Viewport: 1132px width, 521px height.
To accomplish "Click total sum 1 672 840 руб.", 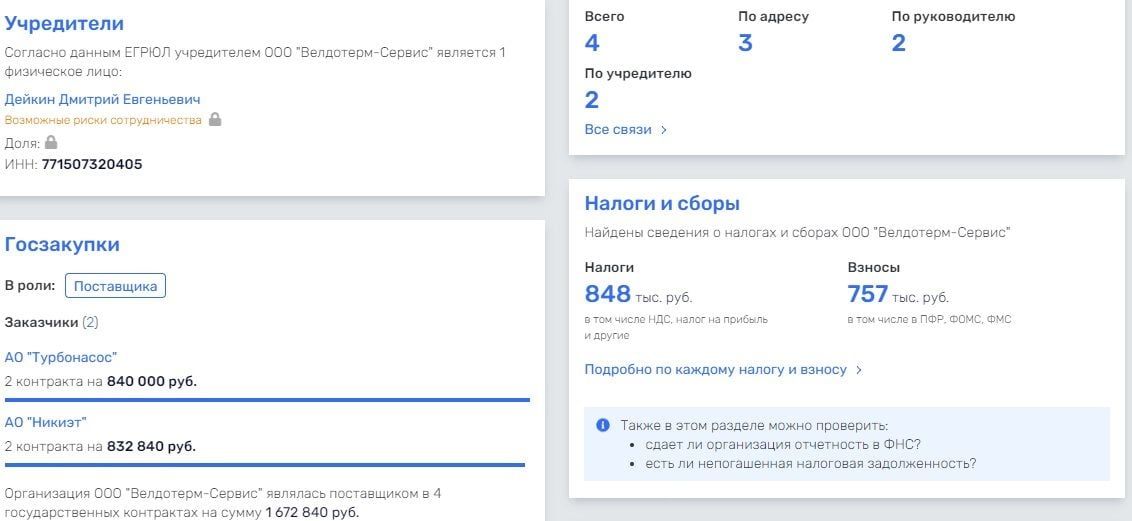I will click(x=312, y=513).
